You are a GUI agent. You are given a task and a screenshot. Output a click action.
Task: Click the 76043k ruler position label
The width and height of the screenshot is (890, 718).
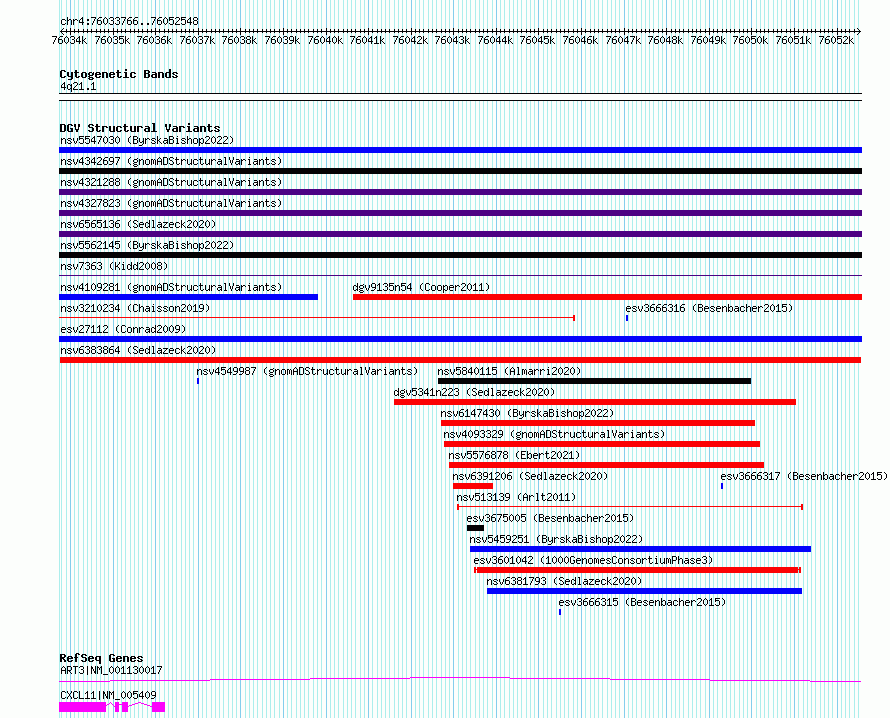coord(452,40)
